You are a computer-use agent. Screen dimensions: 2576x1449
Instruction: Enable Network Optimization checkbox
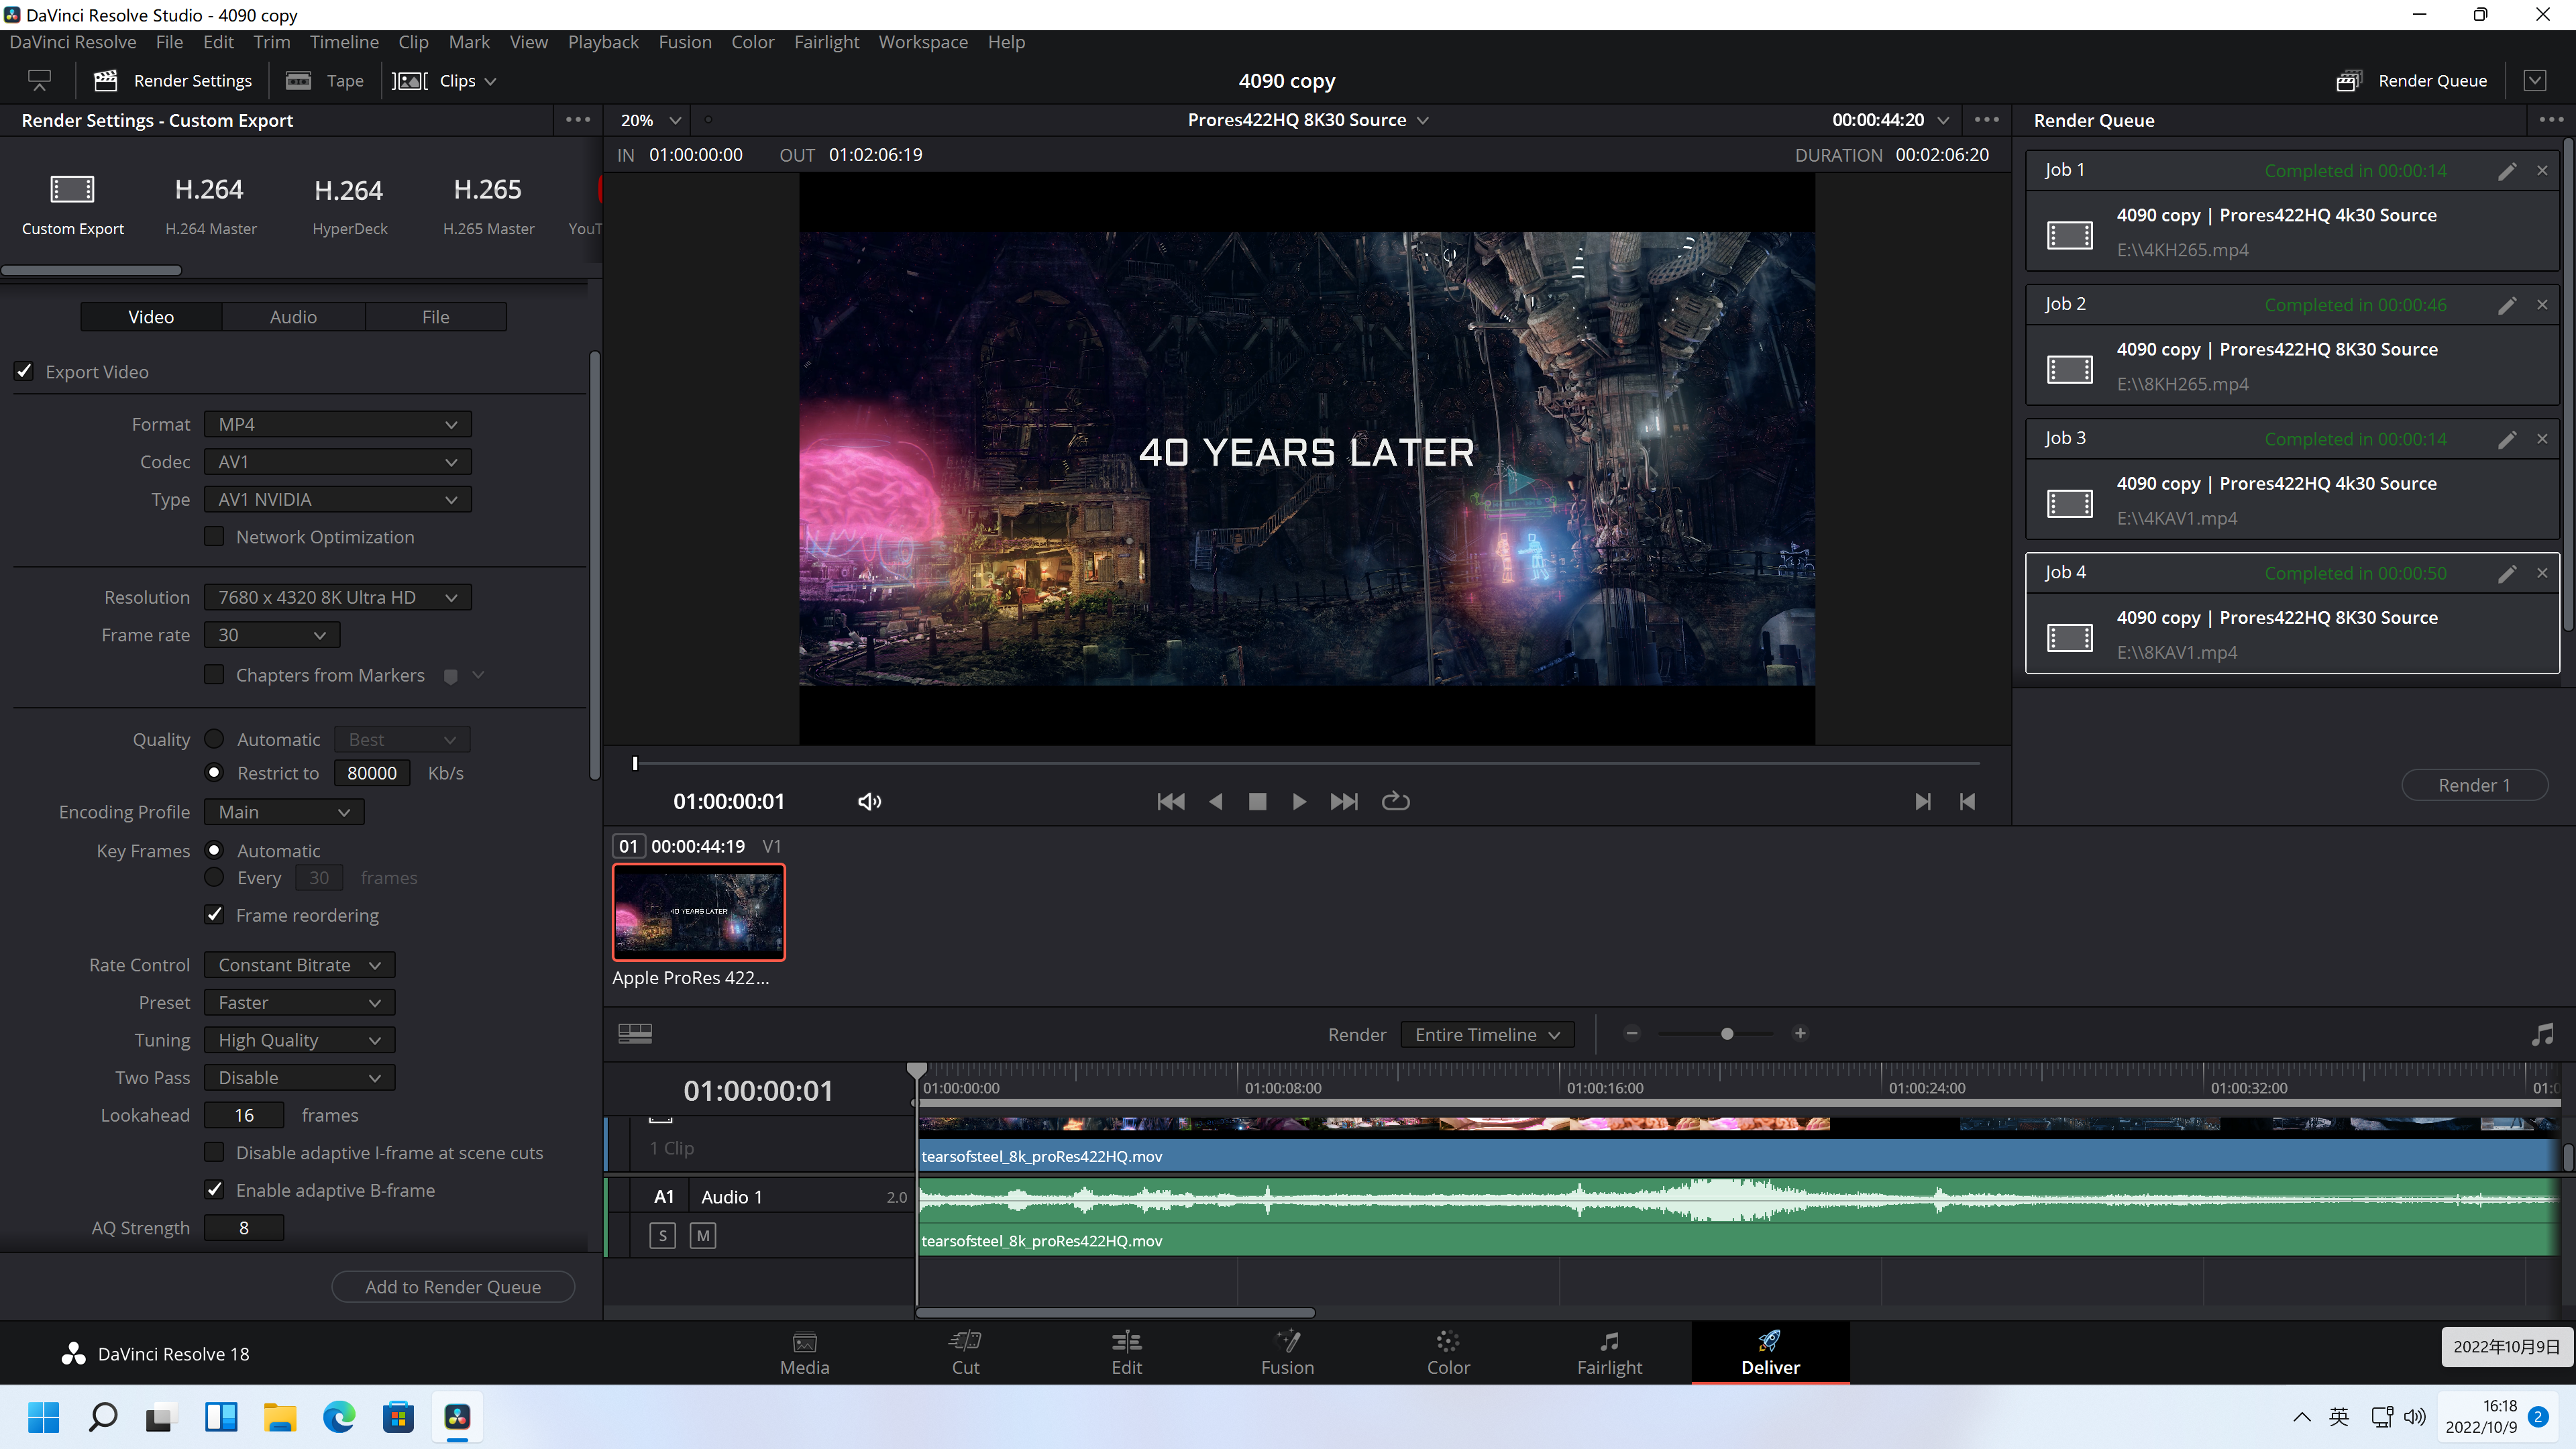point(214,536)
